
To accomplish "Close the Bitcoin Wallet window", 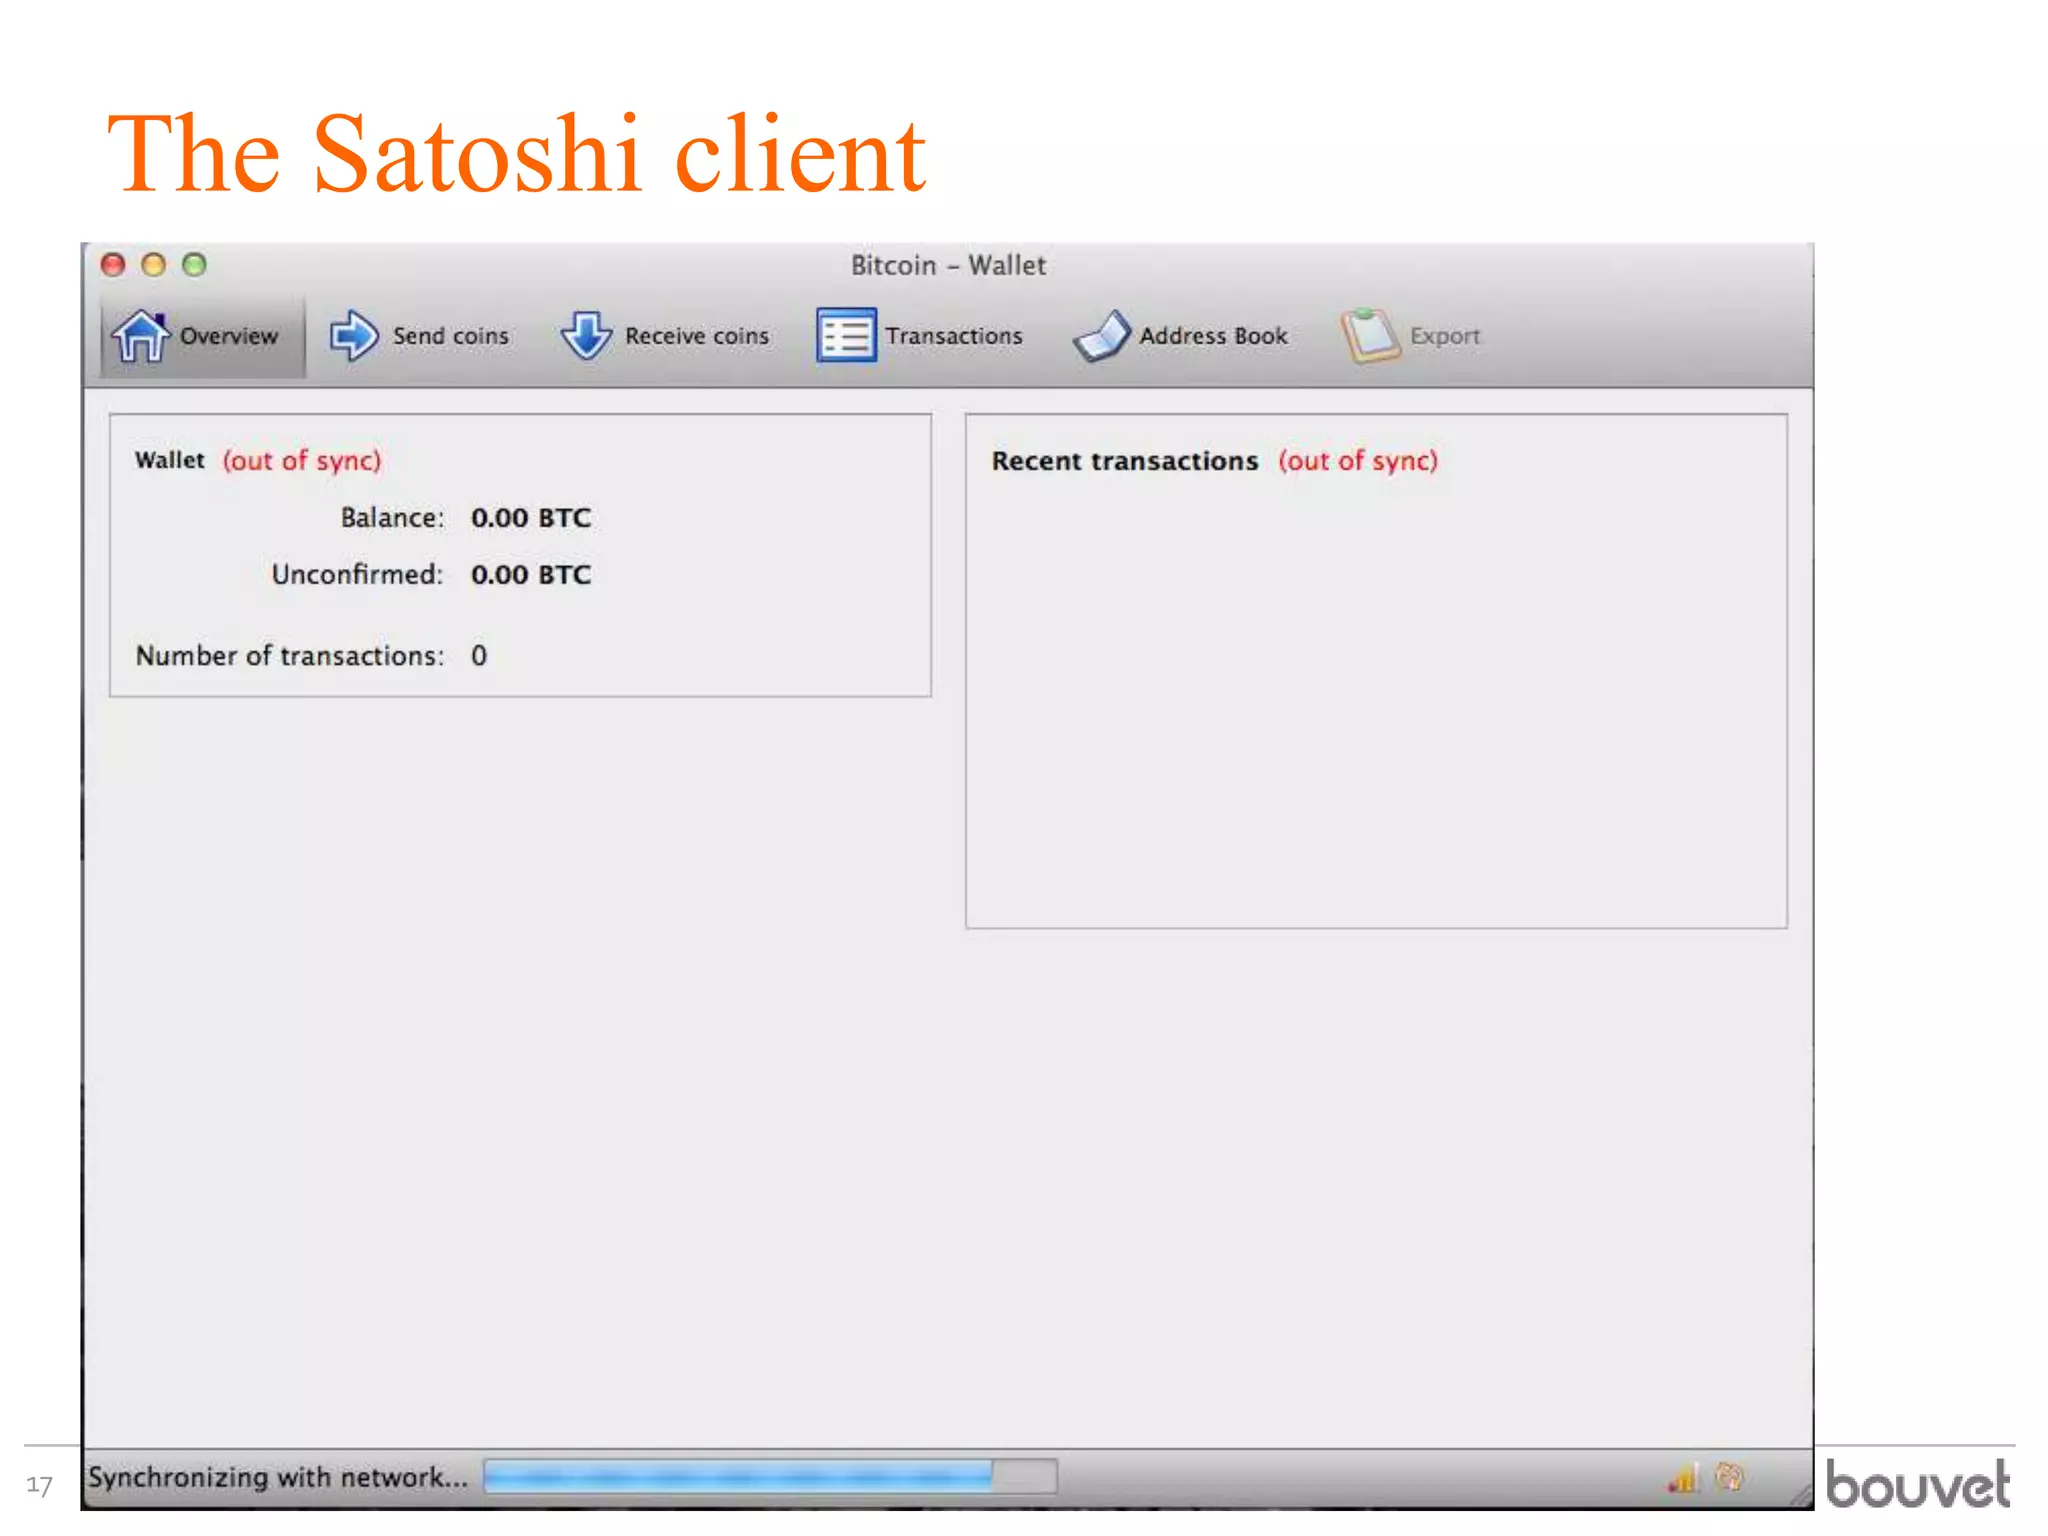I will [113, 264].
